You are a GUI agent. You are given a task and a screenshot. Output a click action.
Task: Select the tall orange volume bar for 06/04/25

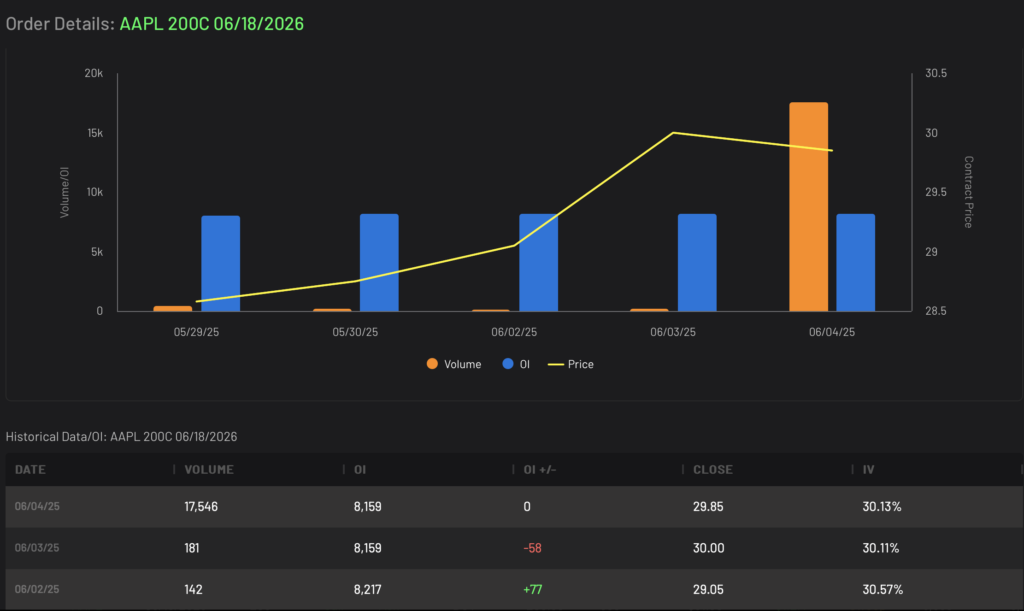808,206
